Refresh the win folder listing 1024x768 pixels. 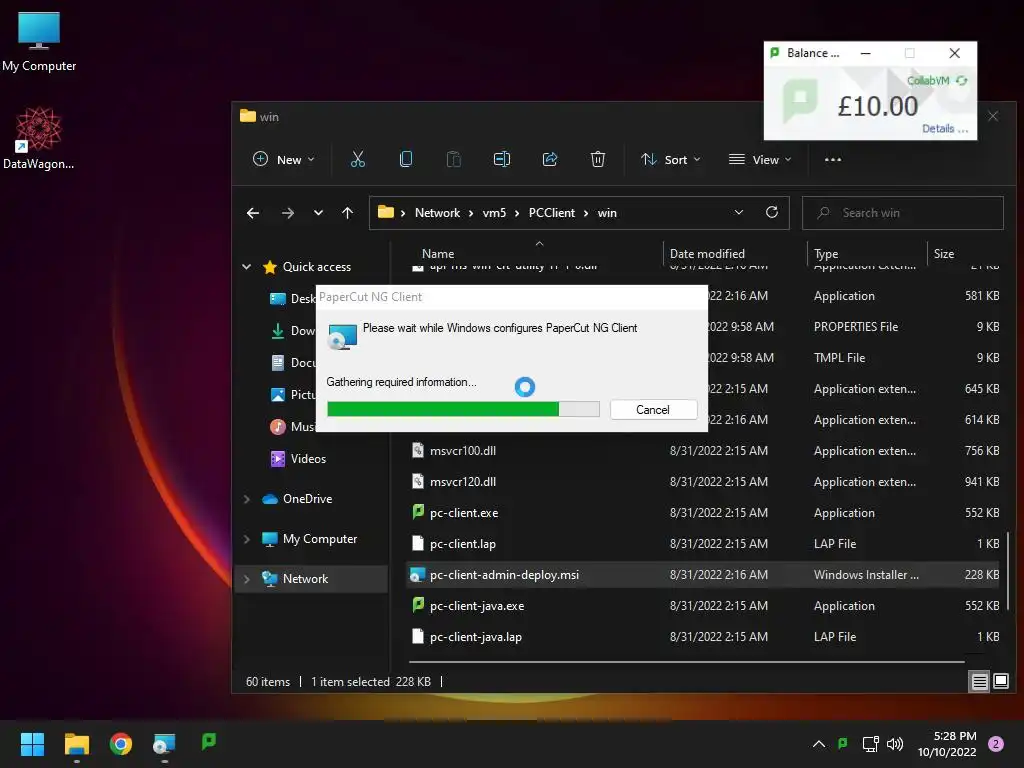click(772, 212)
